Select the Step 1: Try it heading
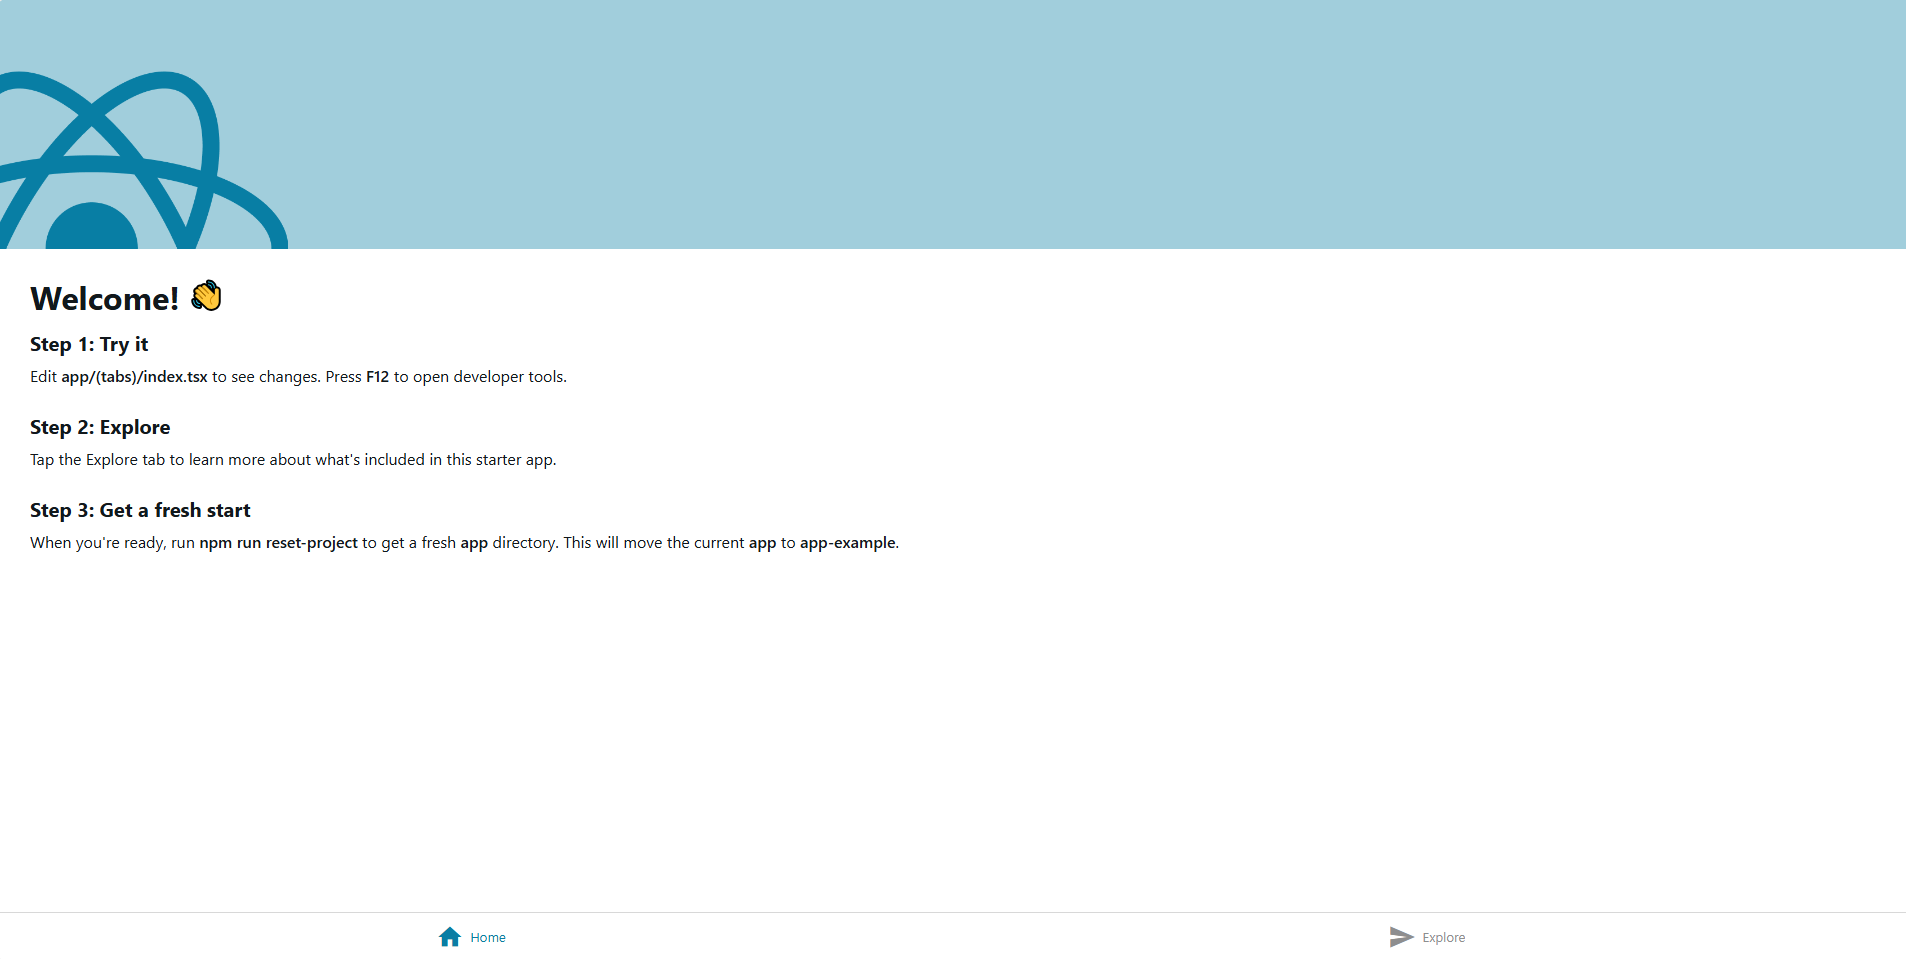This screenshot has width=1906, height=959. [x=89, y=345]
